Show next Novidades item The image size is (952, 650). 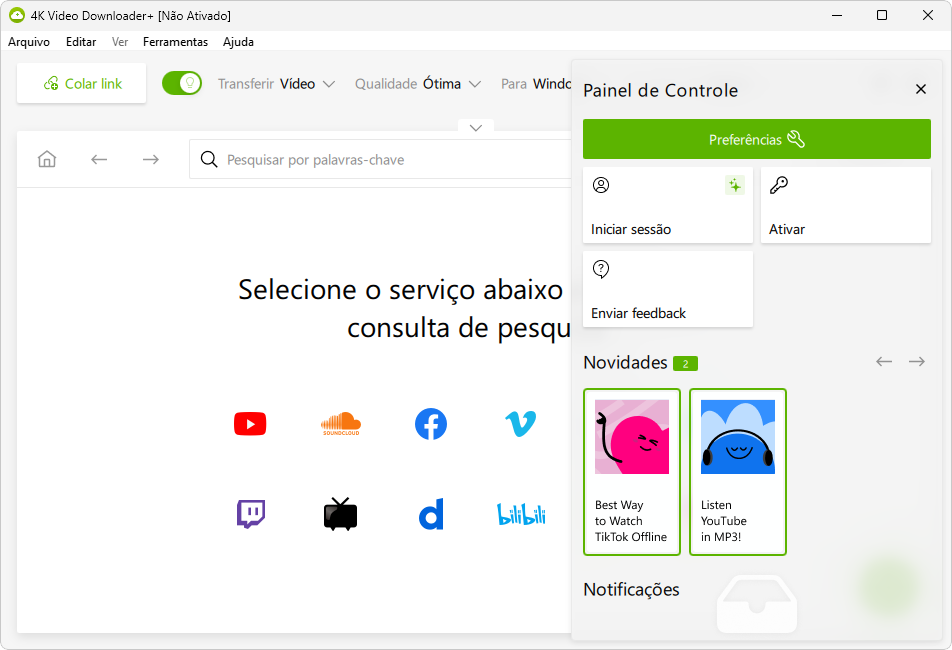(x=917, y=362)
